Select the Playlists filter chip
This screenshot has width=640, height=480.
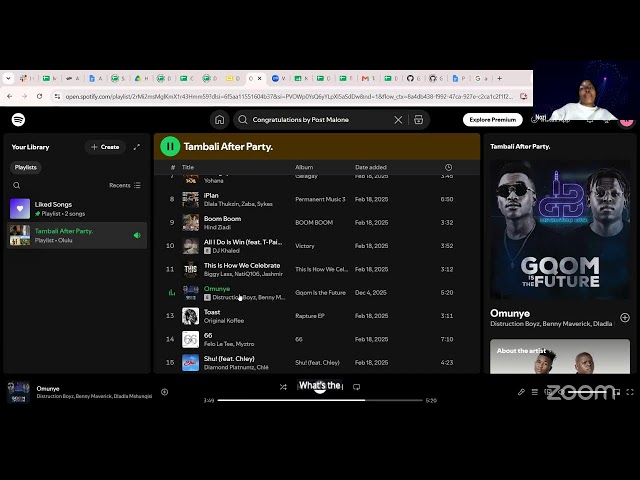[x=26, y=167]
